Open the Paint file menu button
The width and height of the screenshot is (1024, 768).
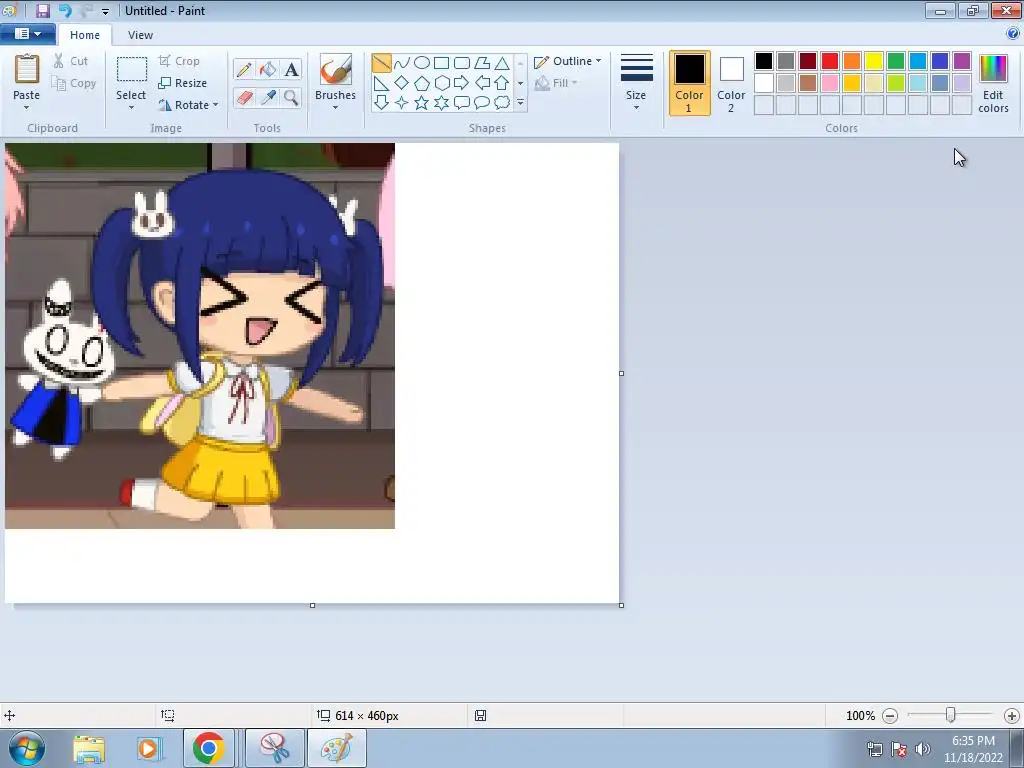click(27, 34)
